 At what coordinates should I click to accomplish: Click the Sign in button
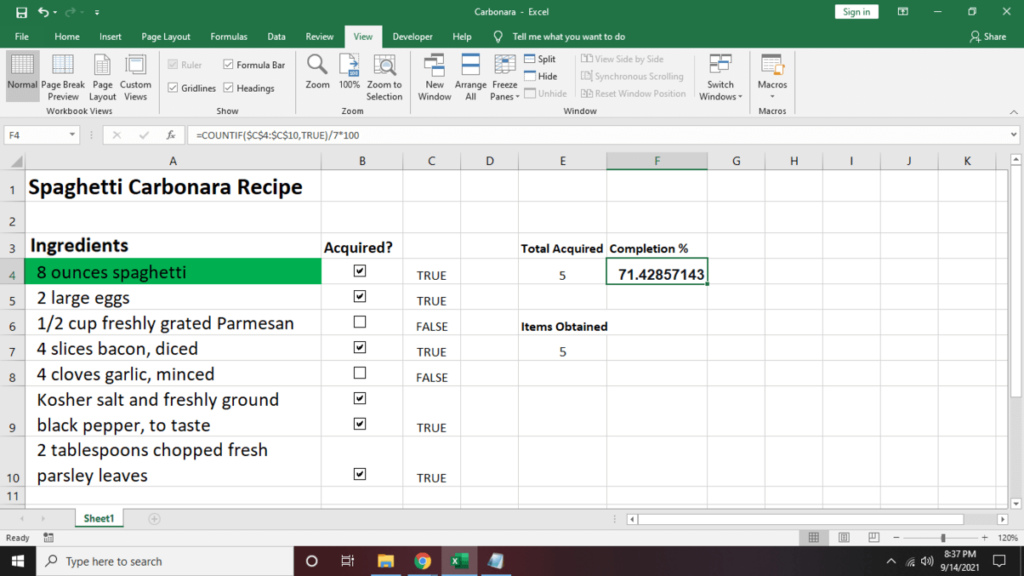[856, 12]
